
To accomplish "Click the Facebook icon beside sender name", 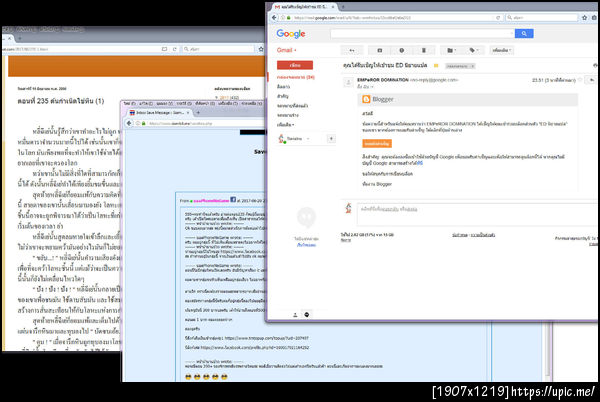I will coord(233,200).
